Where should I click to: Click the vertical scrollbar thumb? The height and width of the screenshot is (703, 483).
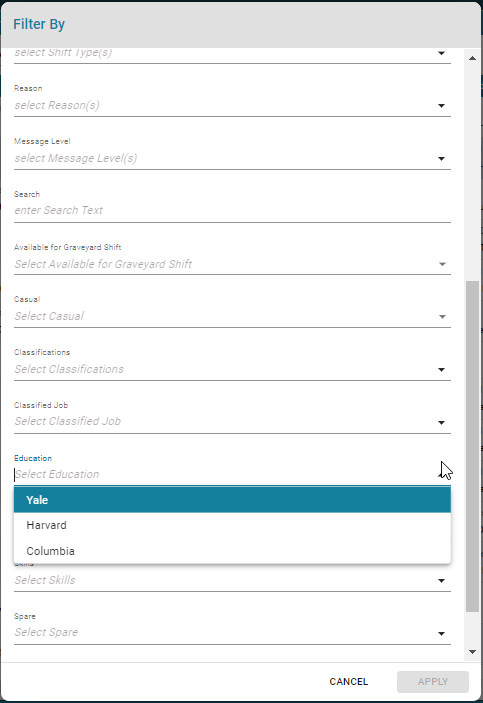tap(472, 447)
